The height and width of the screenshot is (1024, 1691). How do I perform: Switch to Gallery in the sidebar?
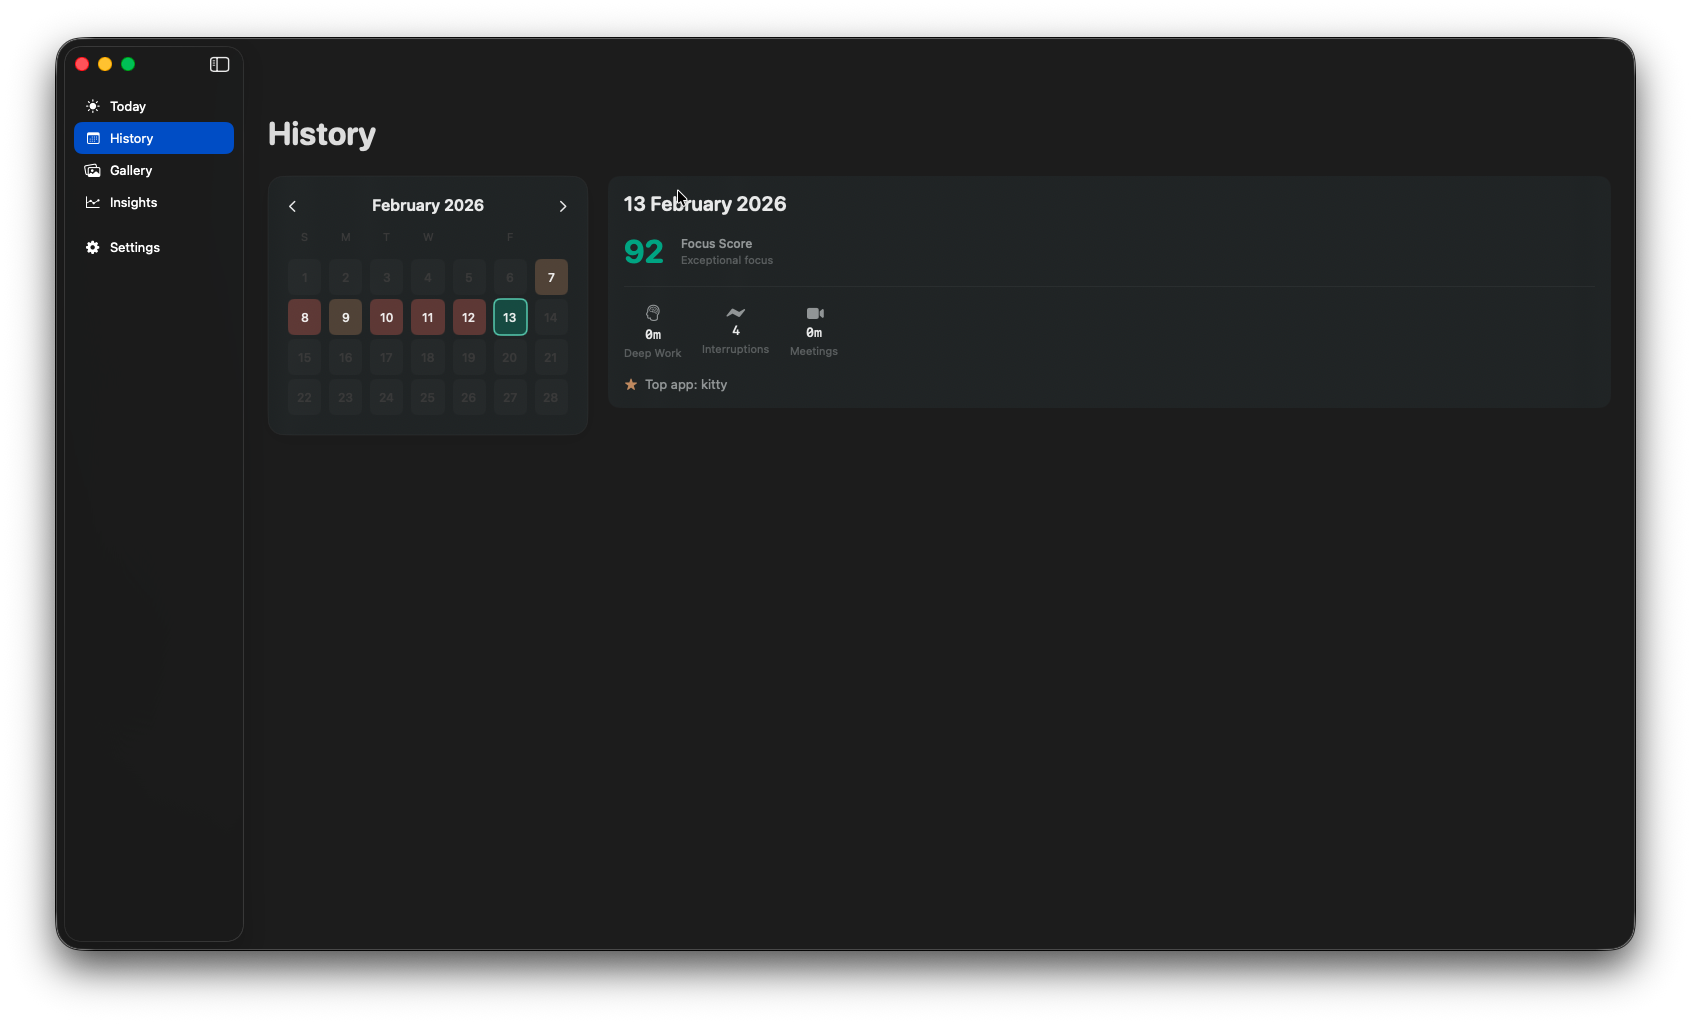point(130,170)
